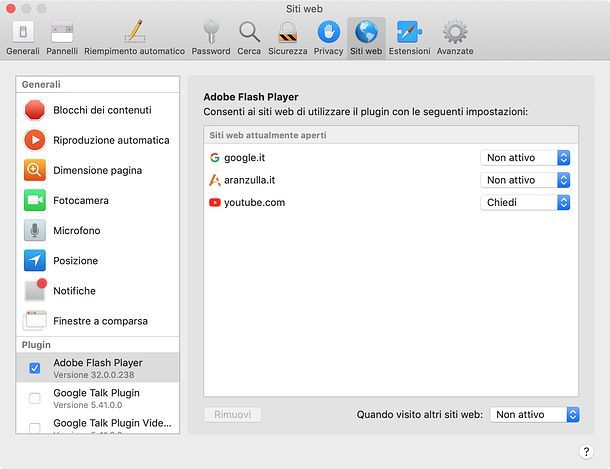Image resolution: width=610 pixels, height=469 pixels.
Task: Click the youtube.com favicon
Action: pyautogui.click(x=215, y=203)
